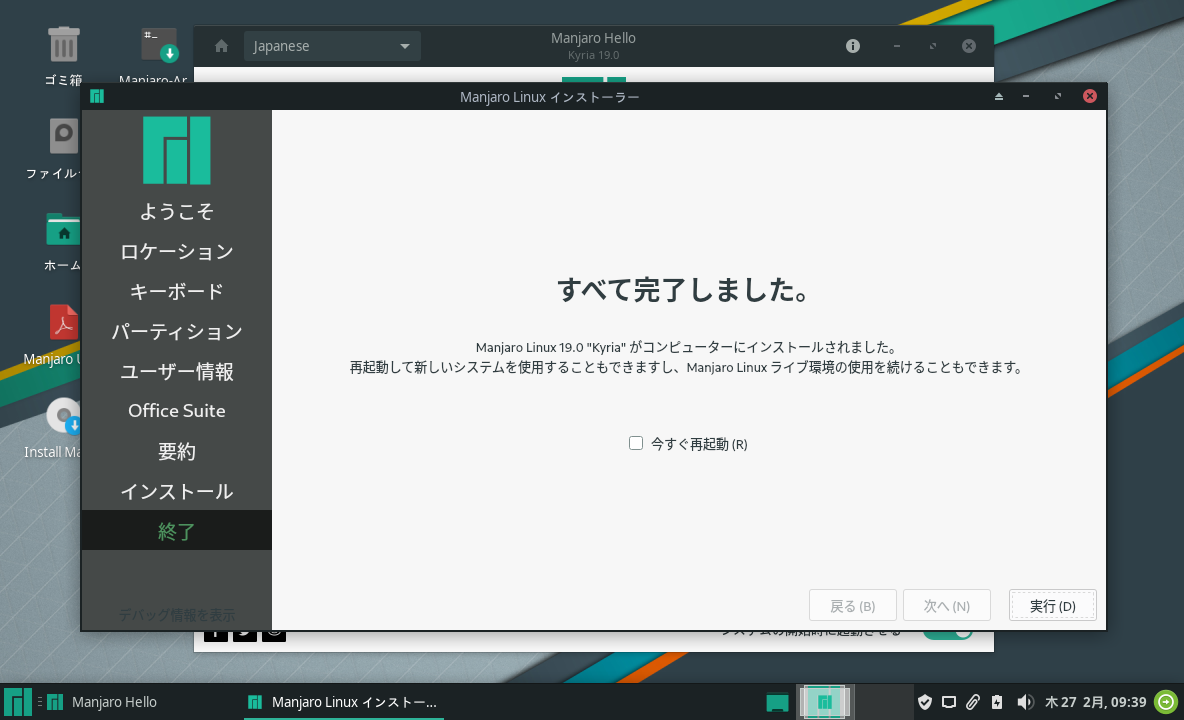The width and height of the screenshot is (1184, 720).
Task: Click volume speaker tray icon
Action: (1024, 703)
